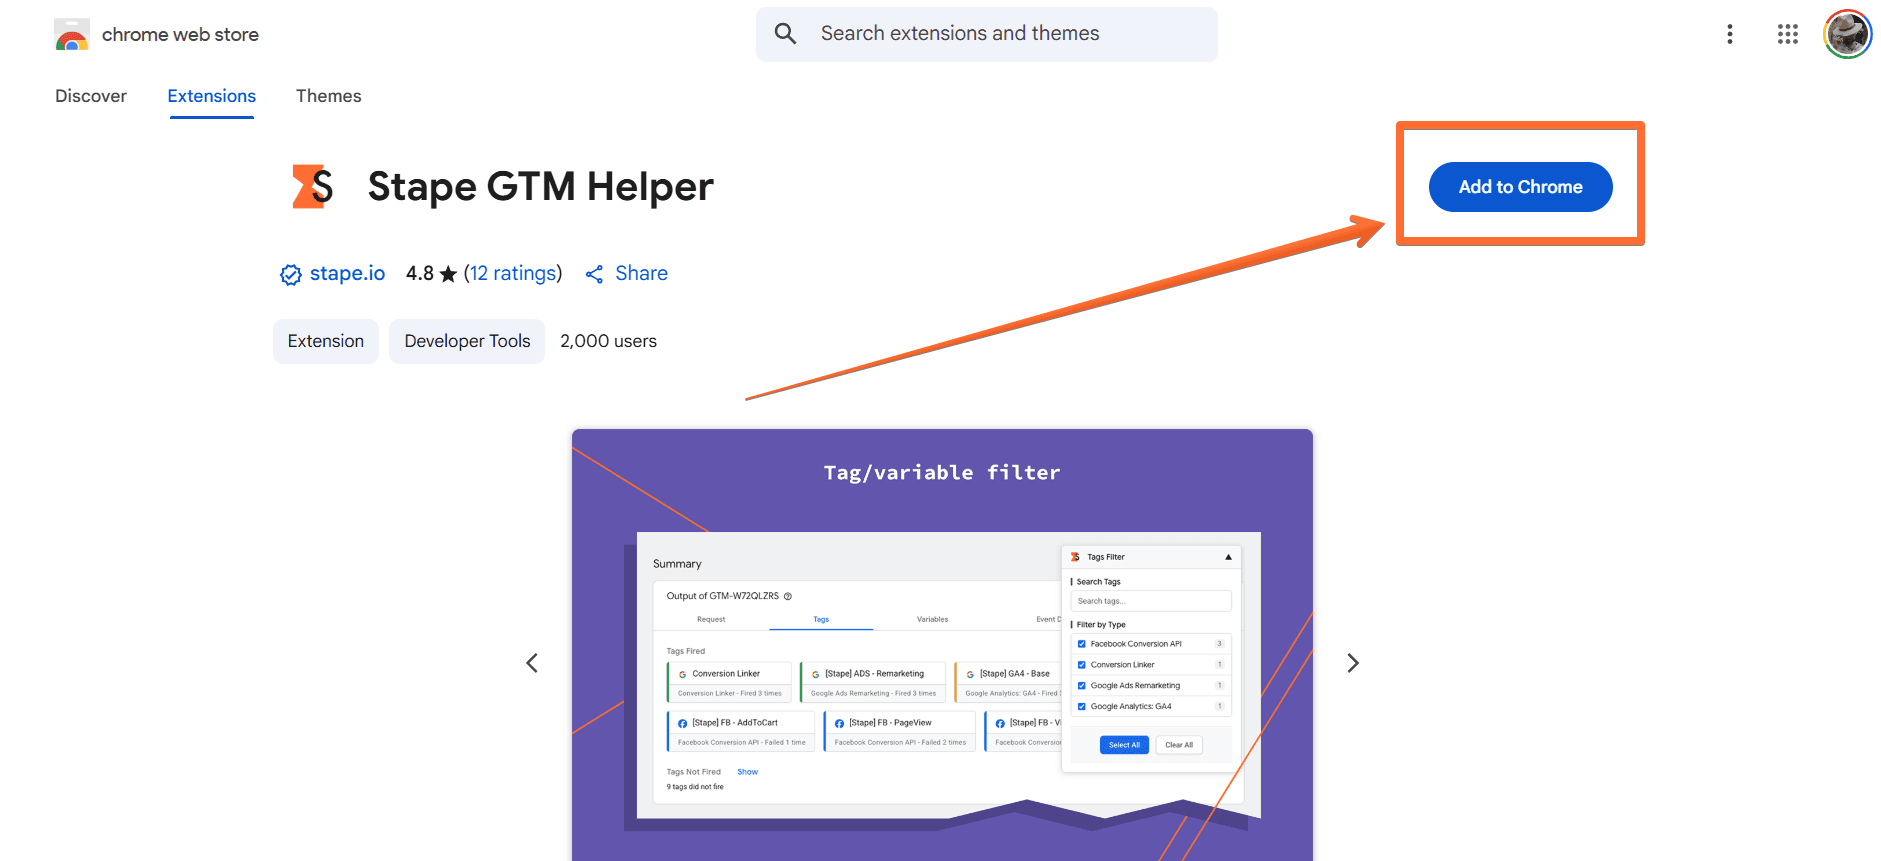Toggle the Conversion Linker checkbox
Viewport: 1881px width, 861px height.
[x=1081, y=665]
